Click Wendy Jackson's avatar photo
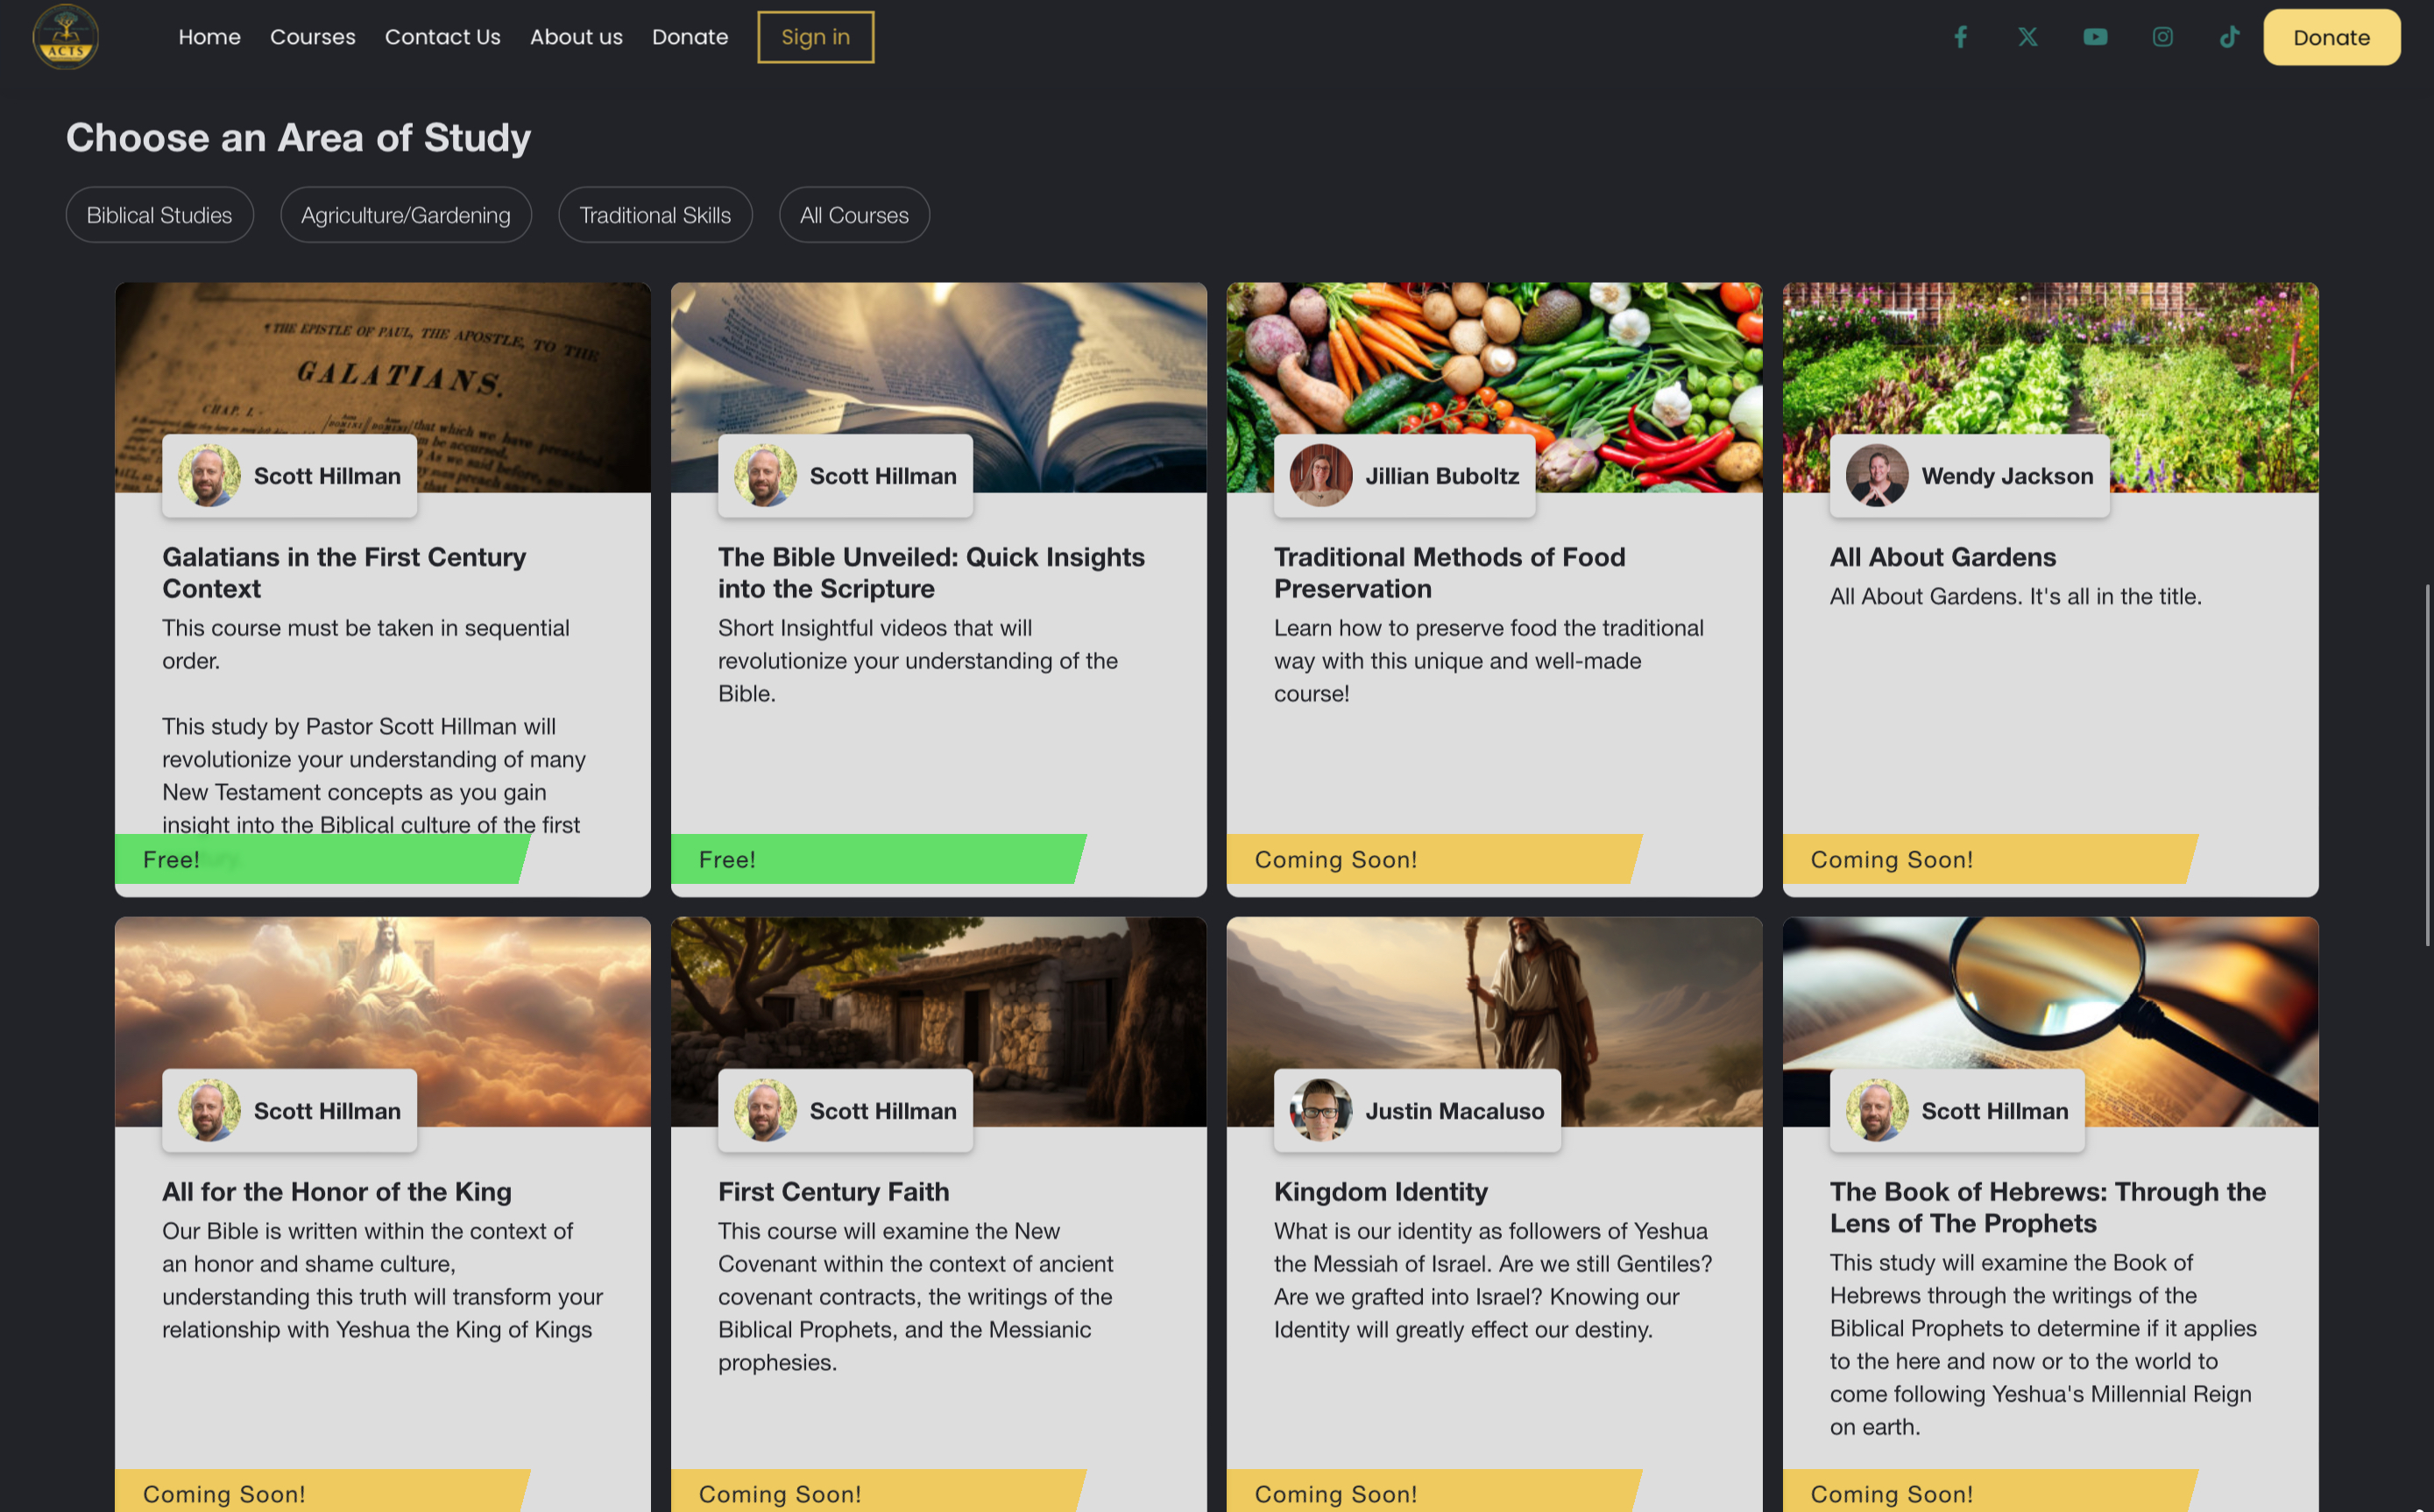This screenshot has width=2434, height=1512. (x=1876, y=476)
